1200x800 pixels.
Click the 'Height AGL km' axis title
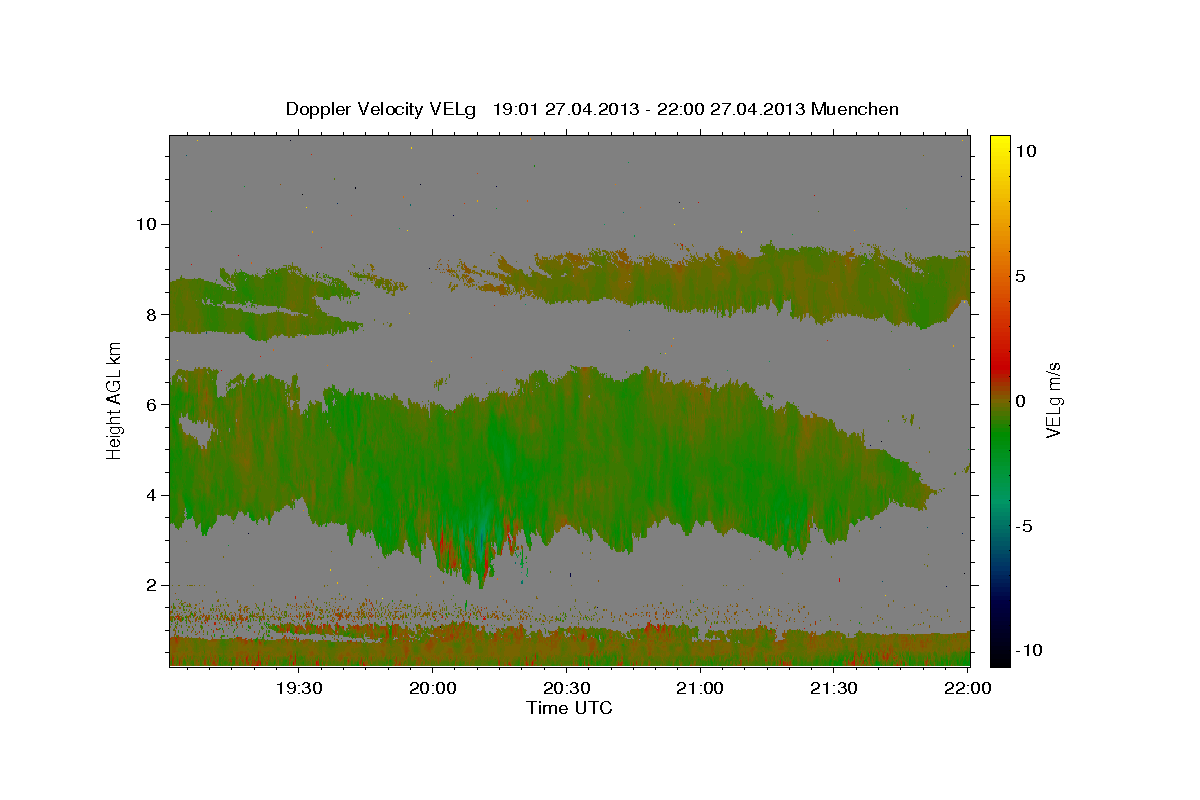click(114, 401)
